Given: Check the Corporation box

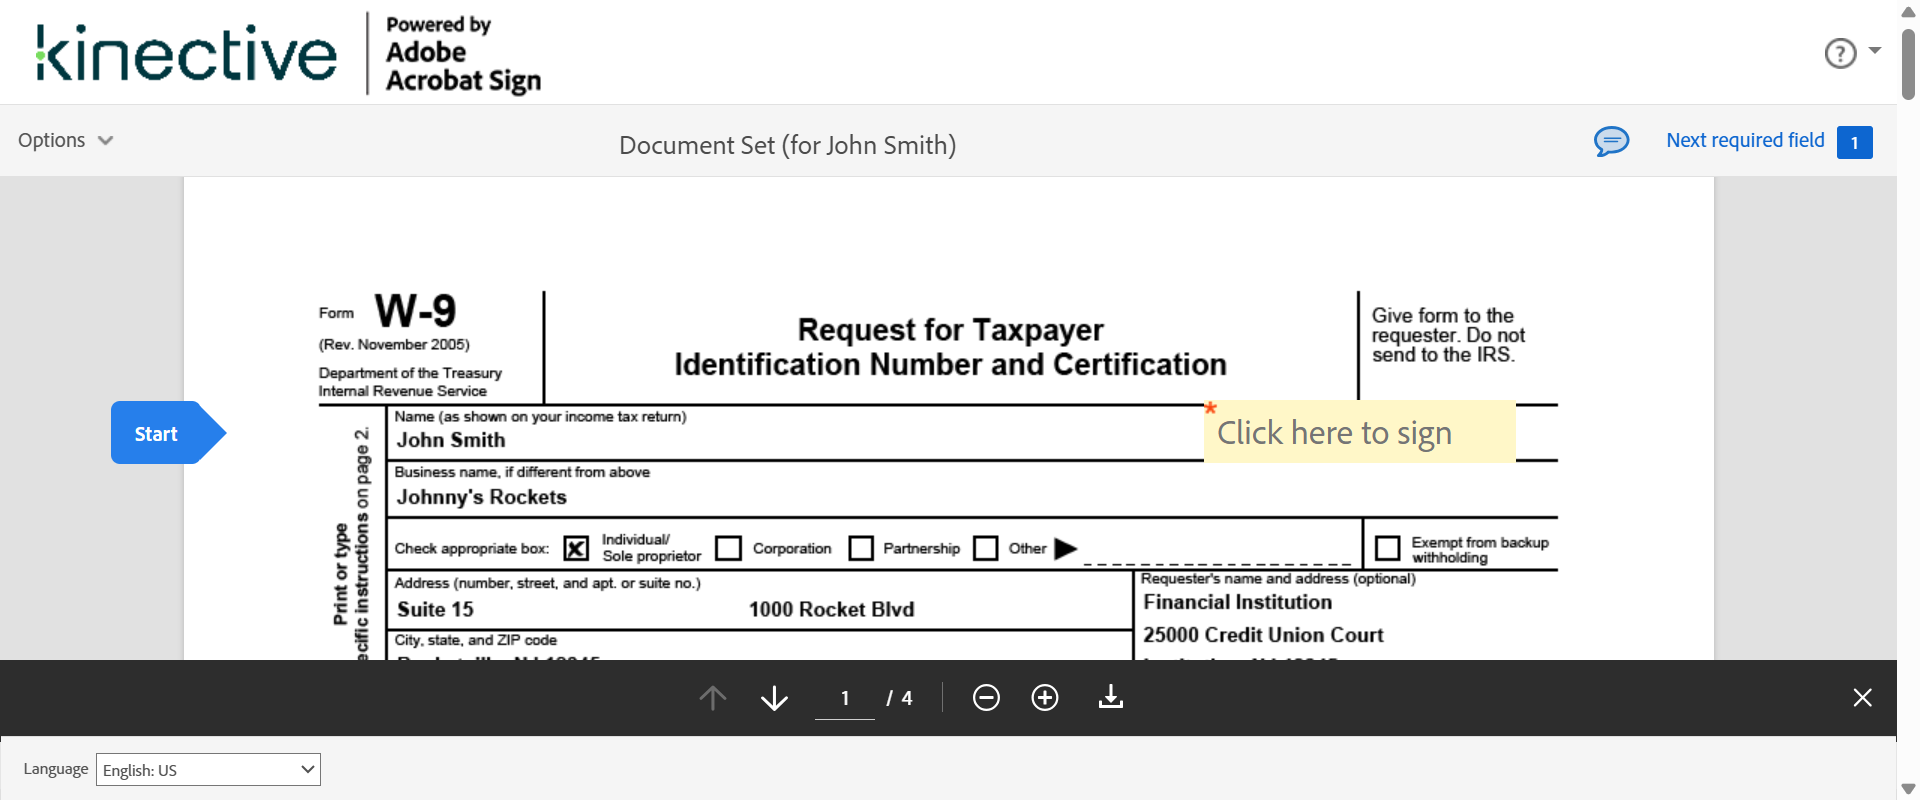Looking at the screenshot, I should 729,548.
